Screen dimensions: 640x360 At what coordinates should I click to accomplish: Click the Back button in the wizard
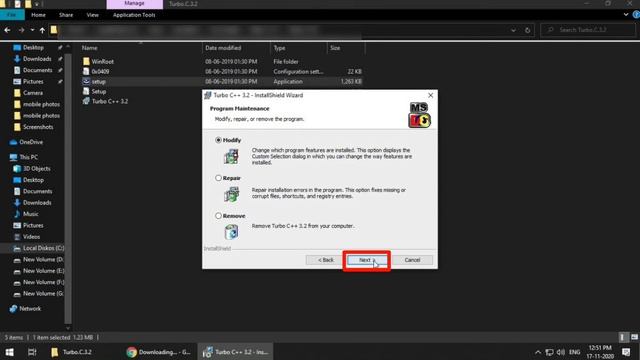point(326,260)
